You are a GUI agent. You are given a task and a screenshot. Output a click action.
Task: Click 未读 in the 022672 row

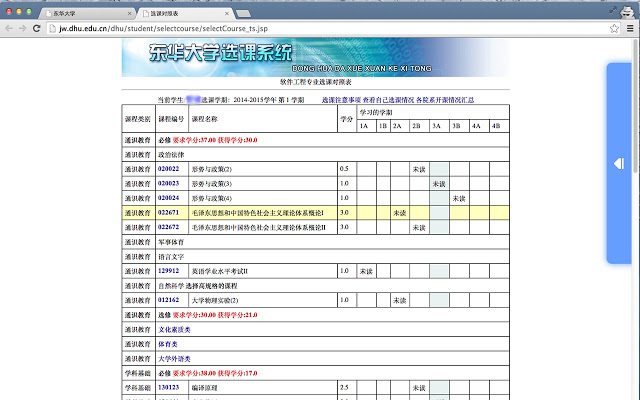[x=419, y=228]
